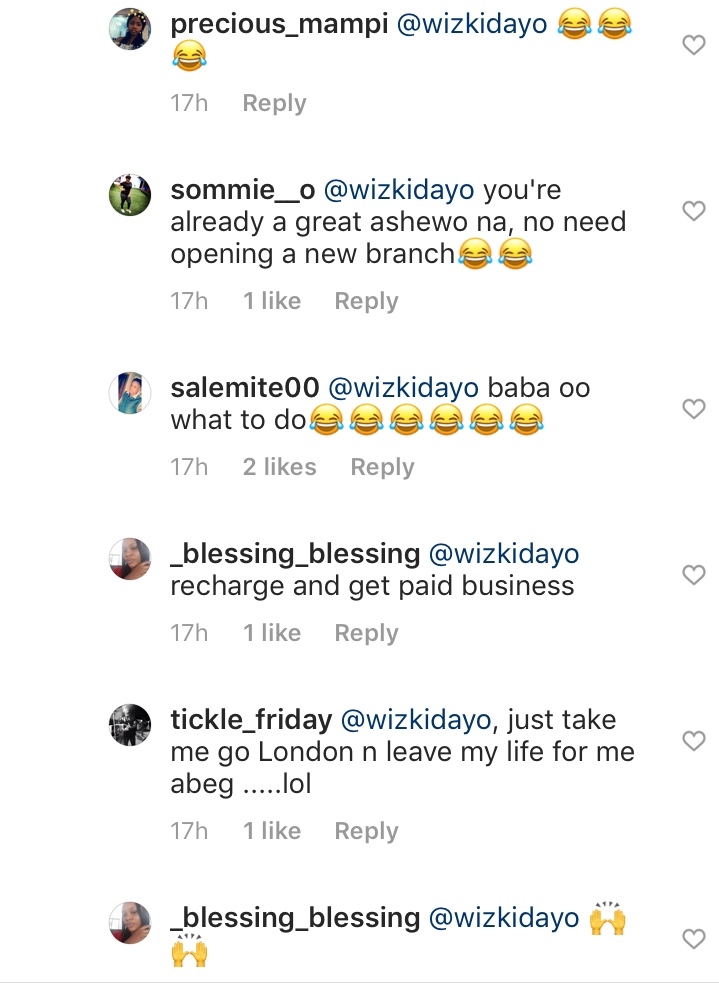View the 2 likes on salemite00's comment
The height and width of the screenshot is (985, 719).
tap(279, 467)
